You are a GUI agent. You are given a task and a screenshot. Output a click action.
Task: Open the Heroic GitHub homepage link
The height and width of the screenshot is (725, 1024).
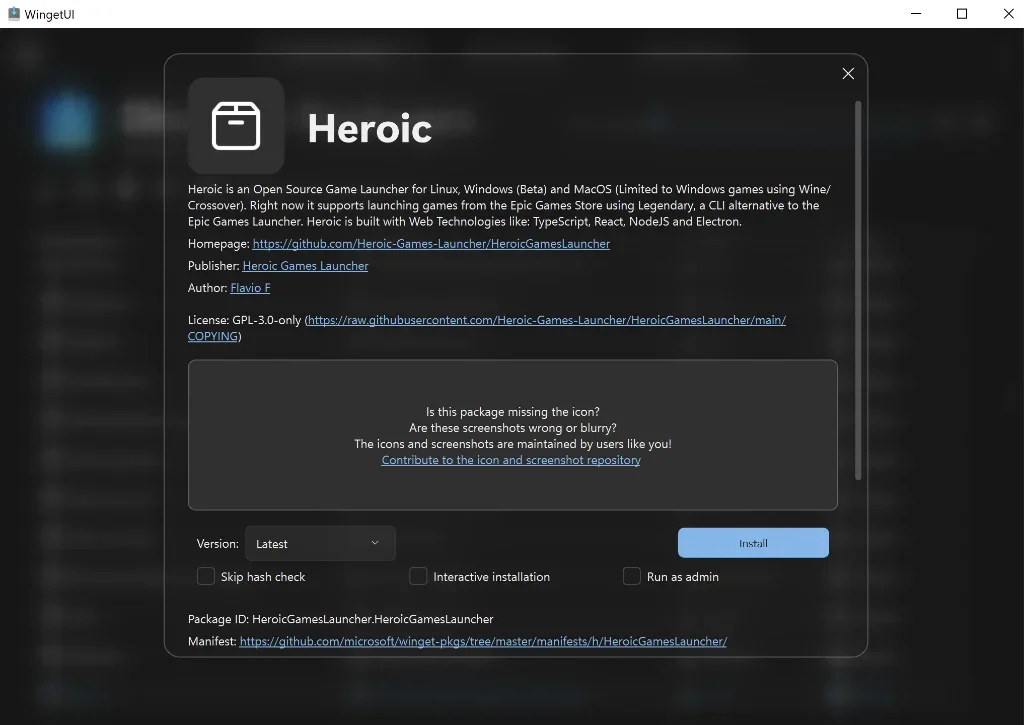(x=431, y=244)
